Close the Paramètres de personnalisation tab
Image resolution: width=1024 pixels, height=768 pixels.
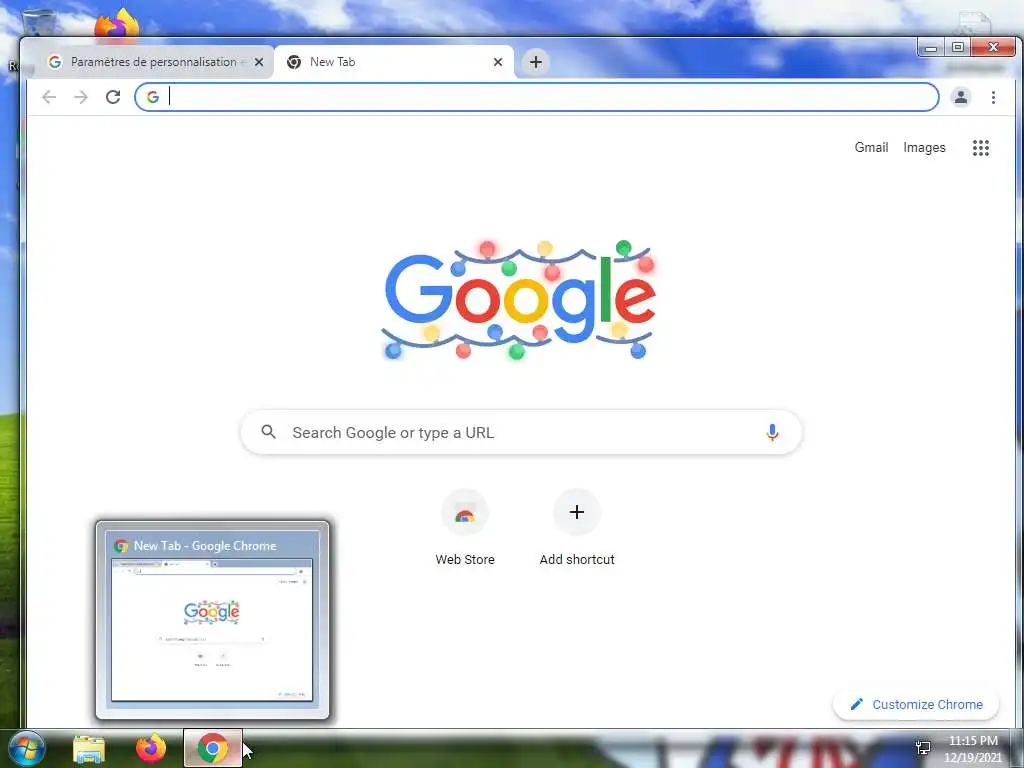(259, 62)
